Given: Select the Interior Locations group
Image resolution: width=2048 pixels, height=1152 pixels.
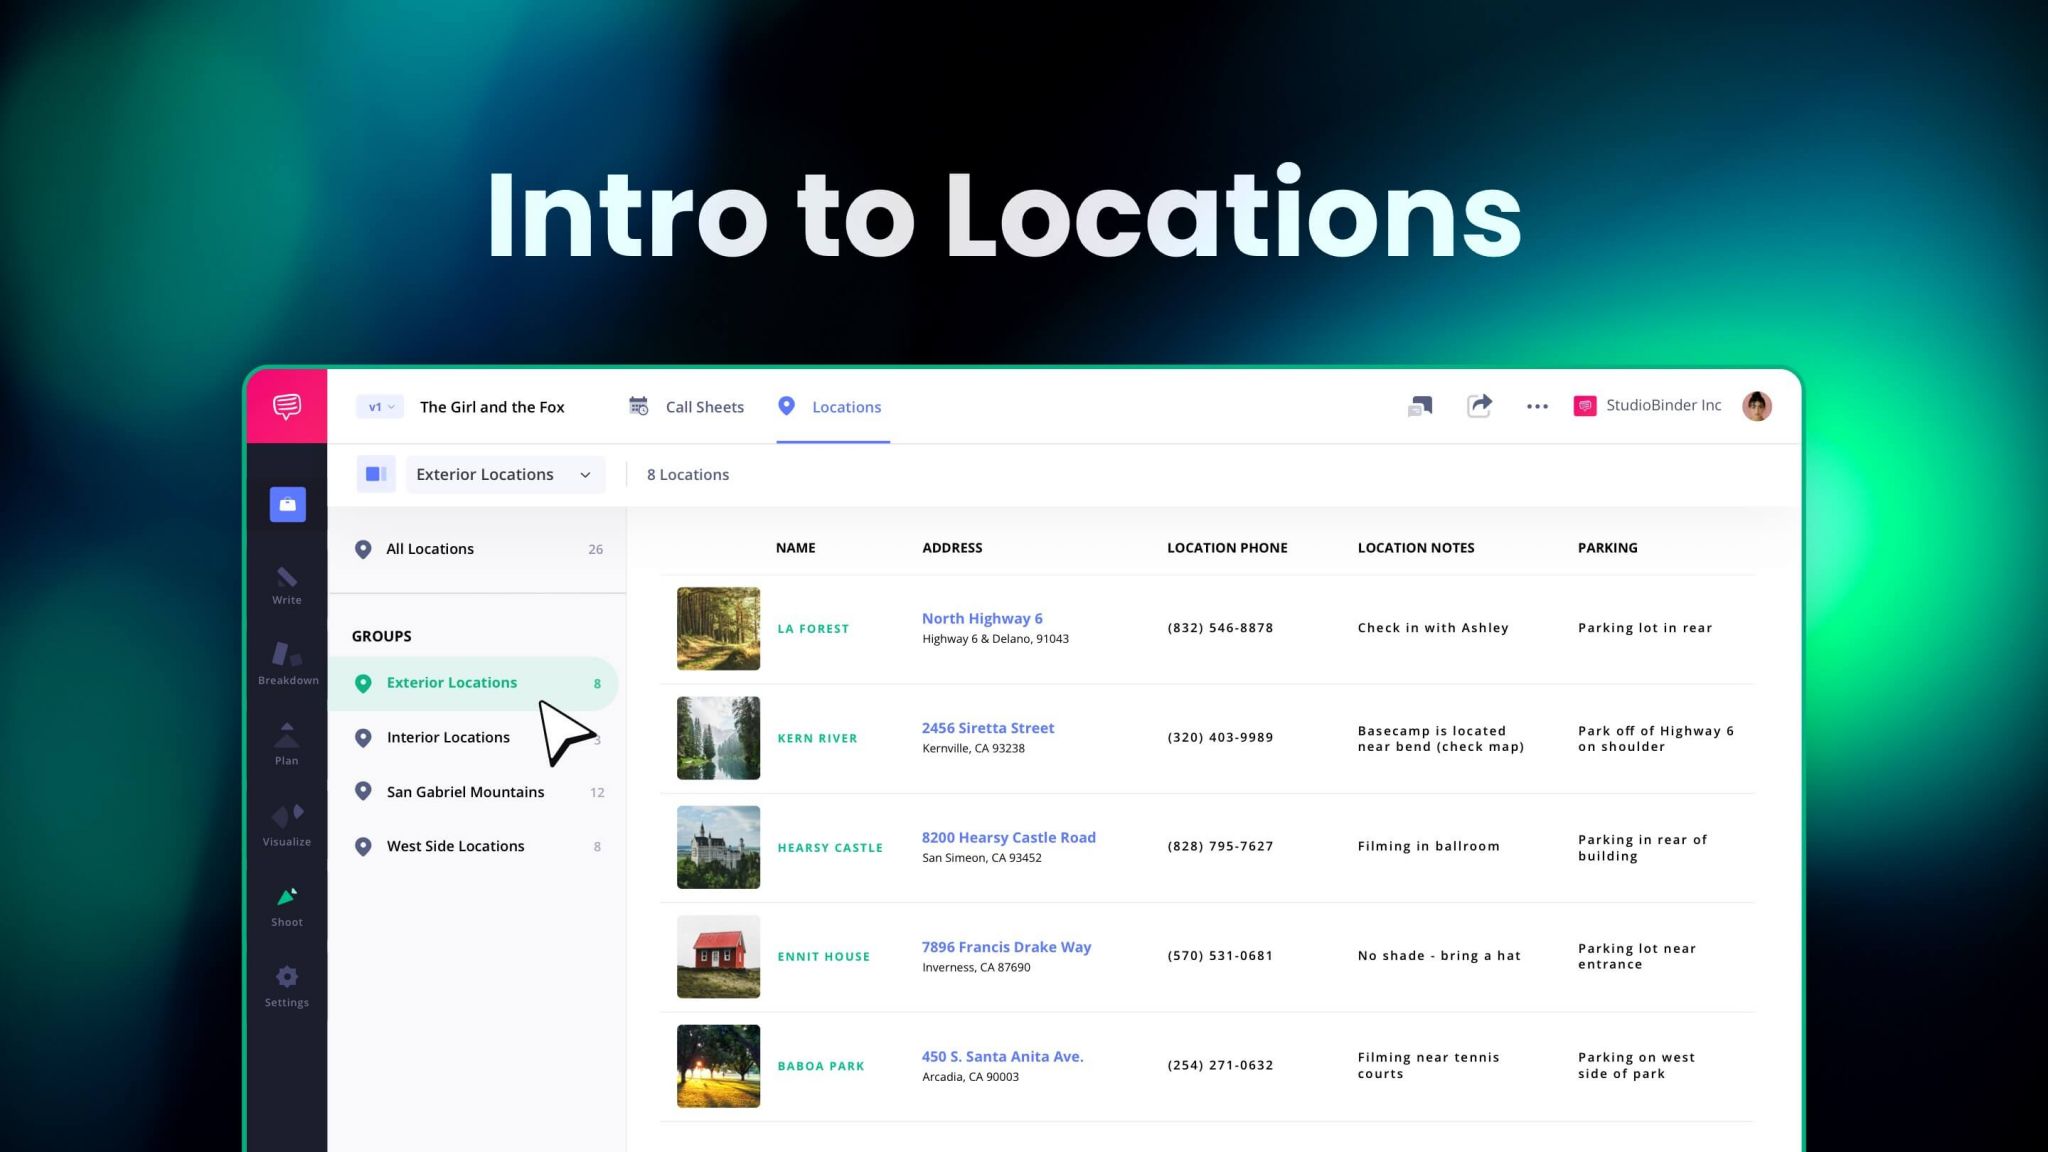Looking at the screenshot, I should click(x=448, y=737).
